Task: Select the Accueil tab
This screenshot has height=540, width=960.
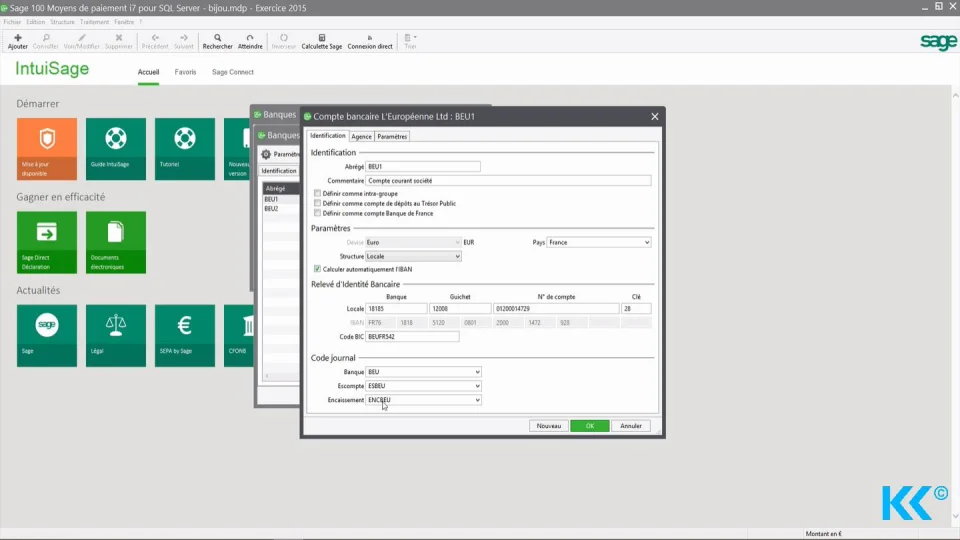Action: coord(148,72)
